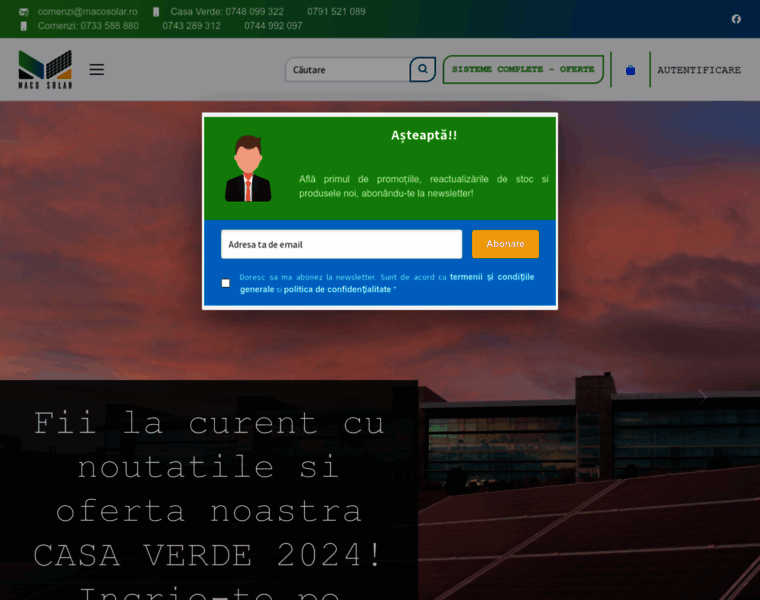Click the CASA VERDE 2024 banner text
The width and height of the screenshot is (760, 600).
coord(208,555)
